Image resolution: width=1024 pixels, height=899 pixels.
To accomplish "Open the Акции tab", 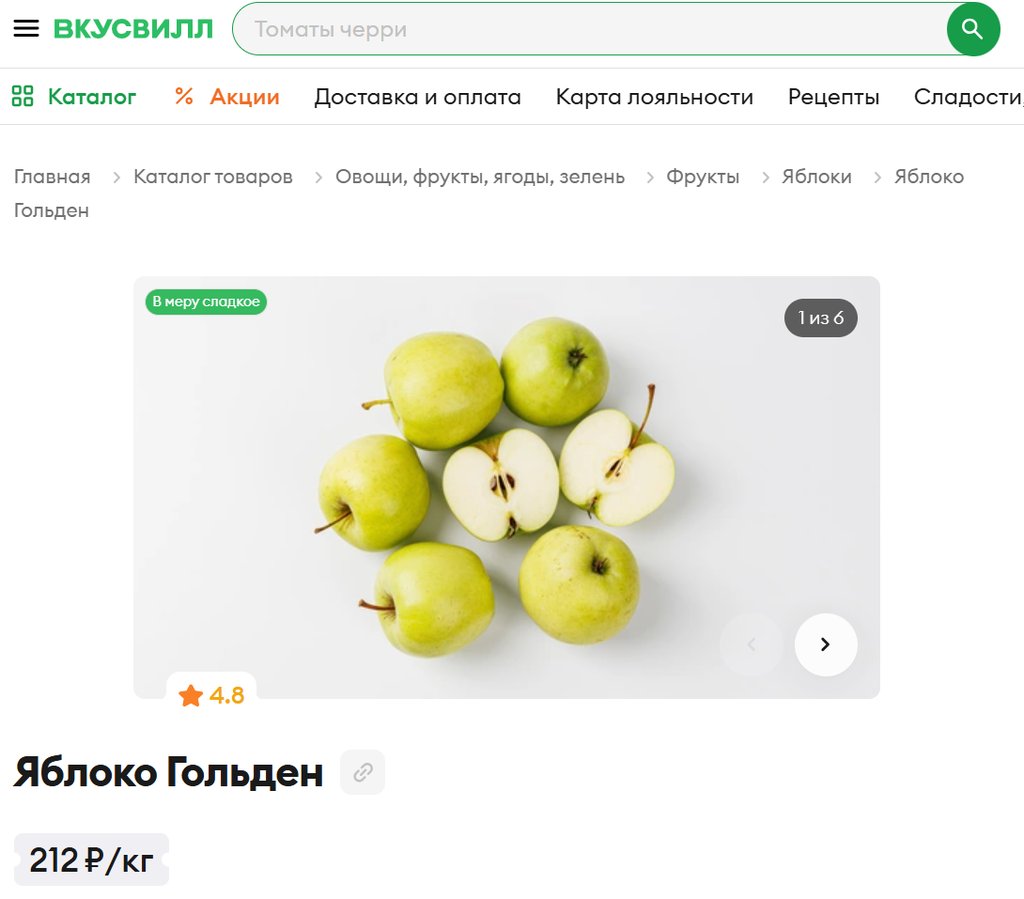I will click(244, 97).
